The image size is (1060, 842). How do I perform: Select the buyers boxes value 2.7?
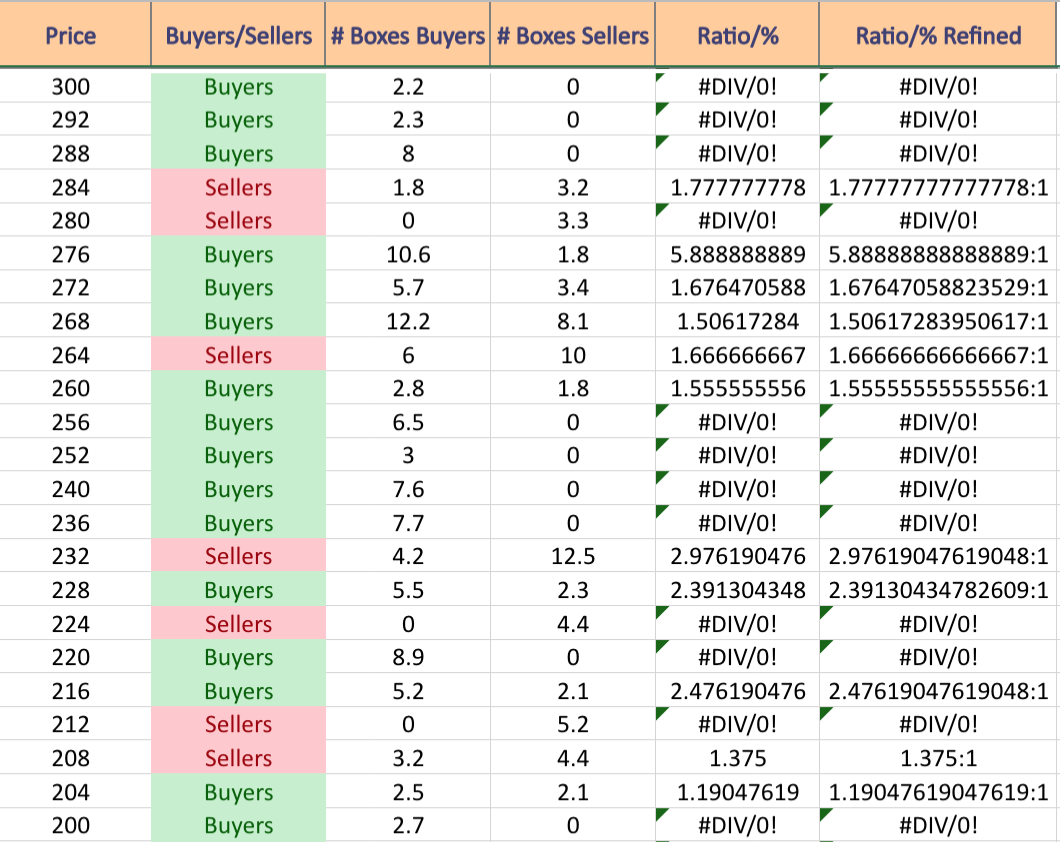click(408, 824)
